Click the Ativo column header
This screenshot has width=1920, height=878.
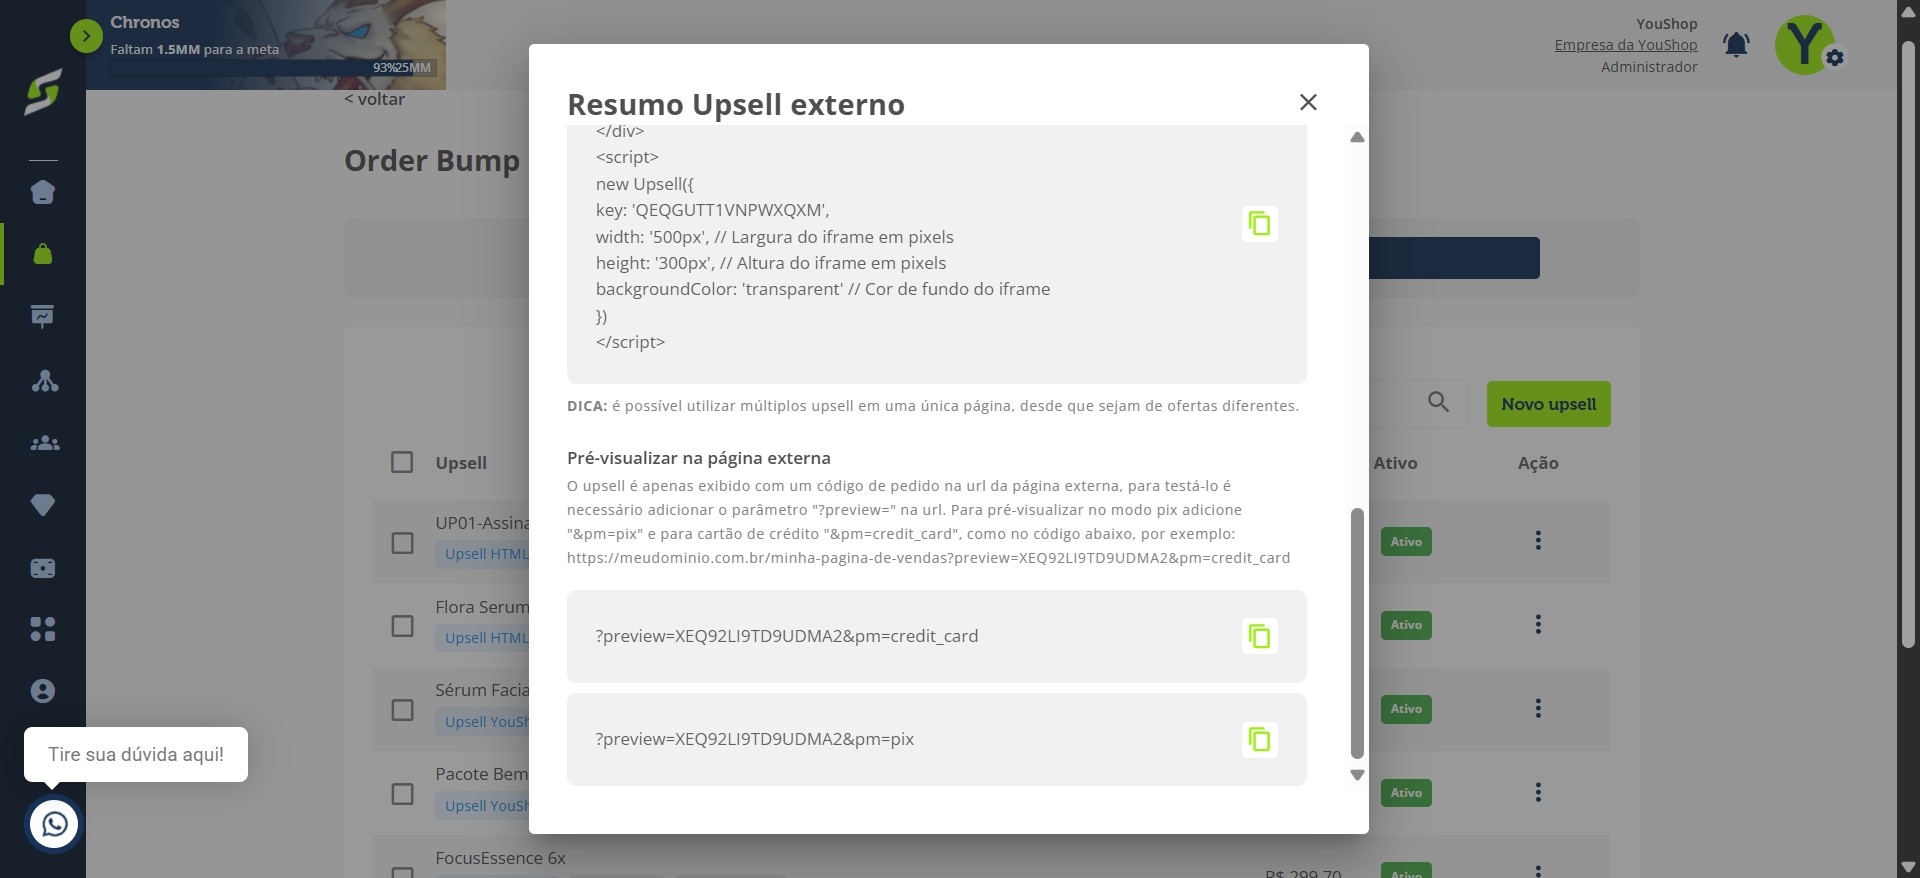click(x=1395, y=463)
